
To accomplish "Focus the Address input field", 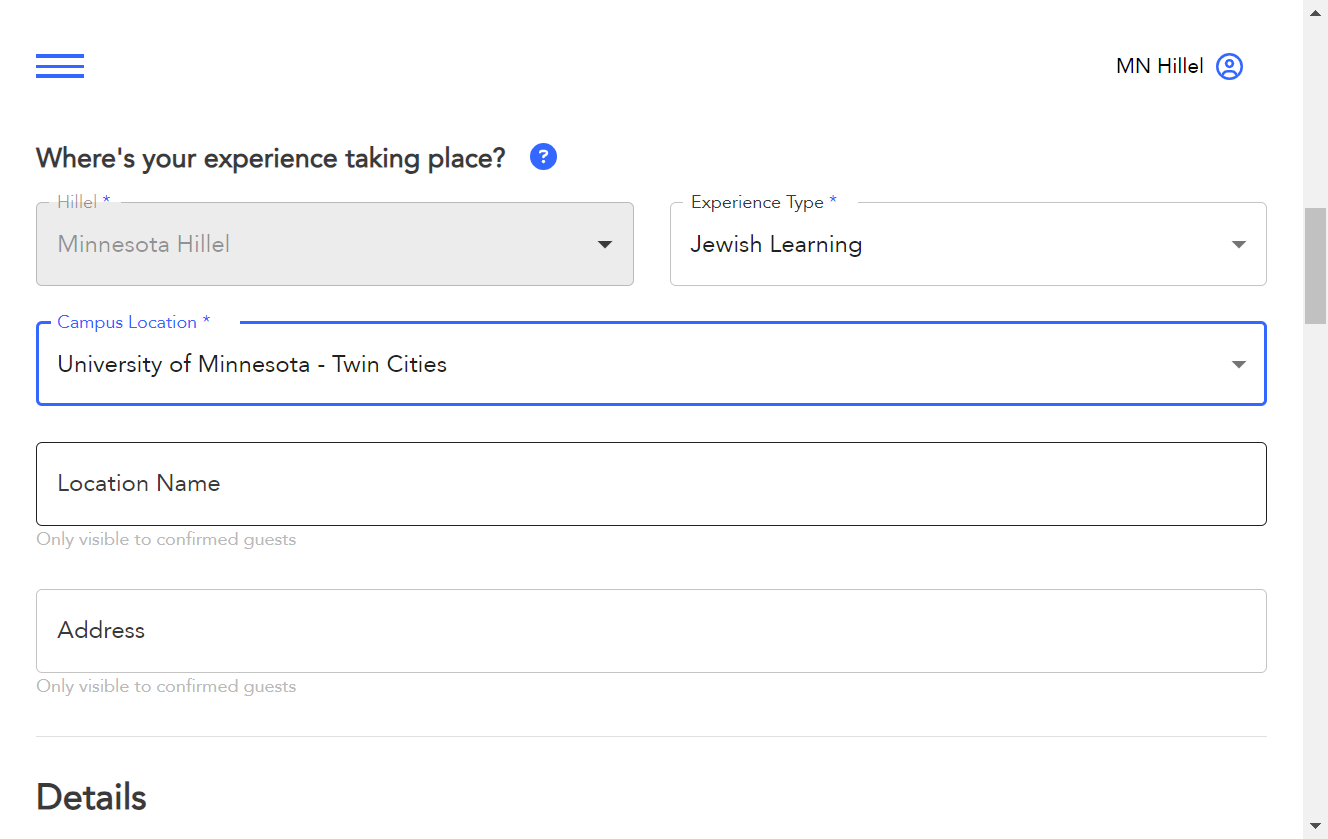I will pyautogui.click(x=651, y=631).
